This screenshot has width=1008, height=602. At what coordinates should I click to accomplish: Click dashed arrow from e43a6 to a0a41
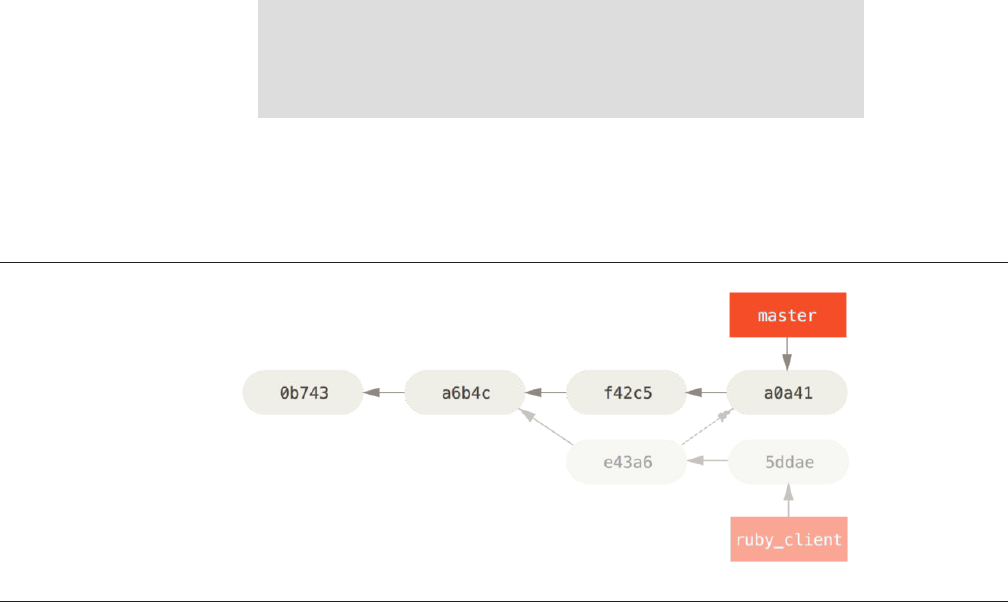coord(706,428)
